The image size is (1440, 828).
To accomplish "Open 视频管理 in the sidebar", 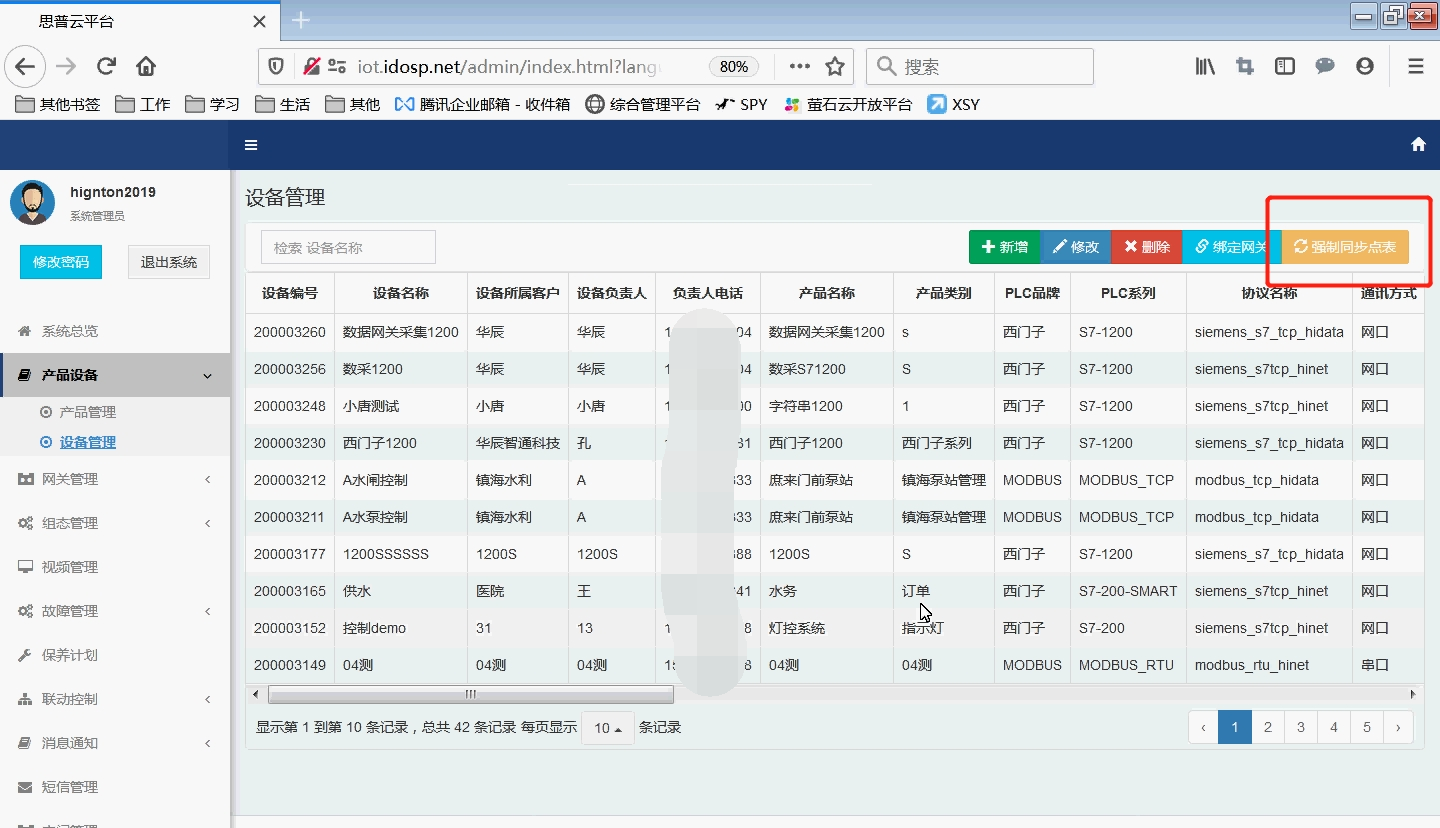I will coord(70,567).
